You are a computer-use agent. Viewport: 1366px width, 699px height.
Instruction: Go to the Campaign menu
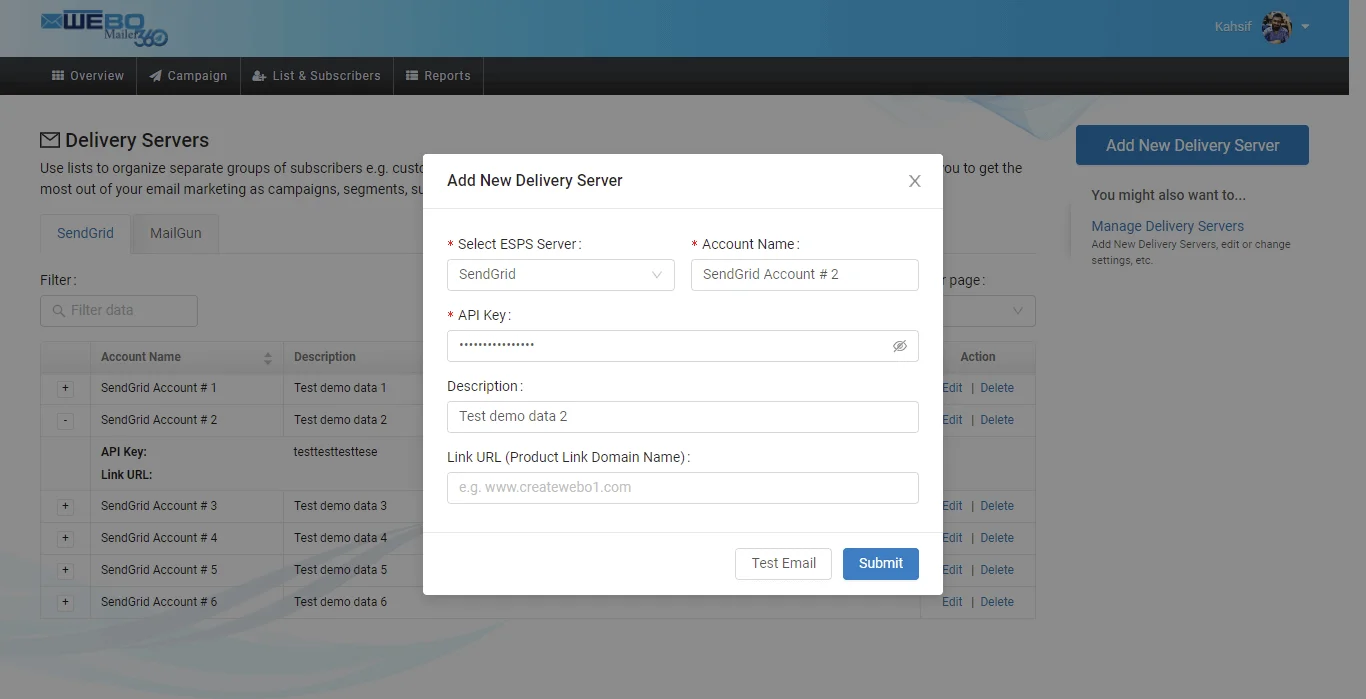click(188, 76)
